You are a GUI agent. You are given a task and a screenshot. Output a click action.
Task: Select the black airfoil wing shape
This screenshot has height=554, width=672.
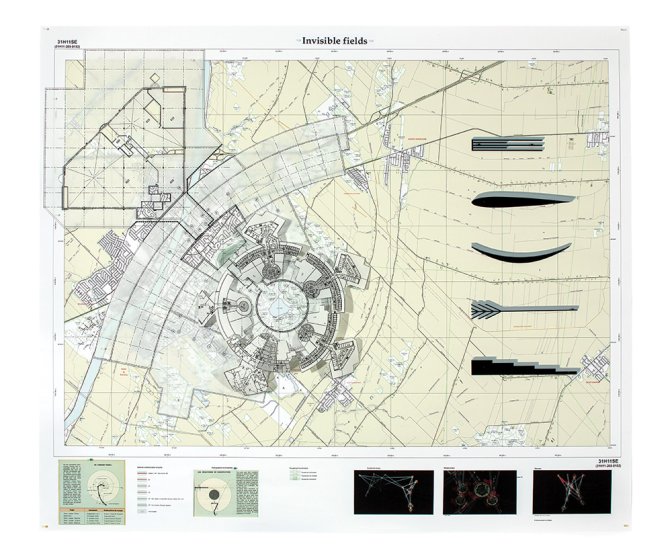tap(522, 201)
